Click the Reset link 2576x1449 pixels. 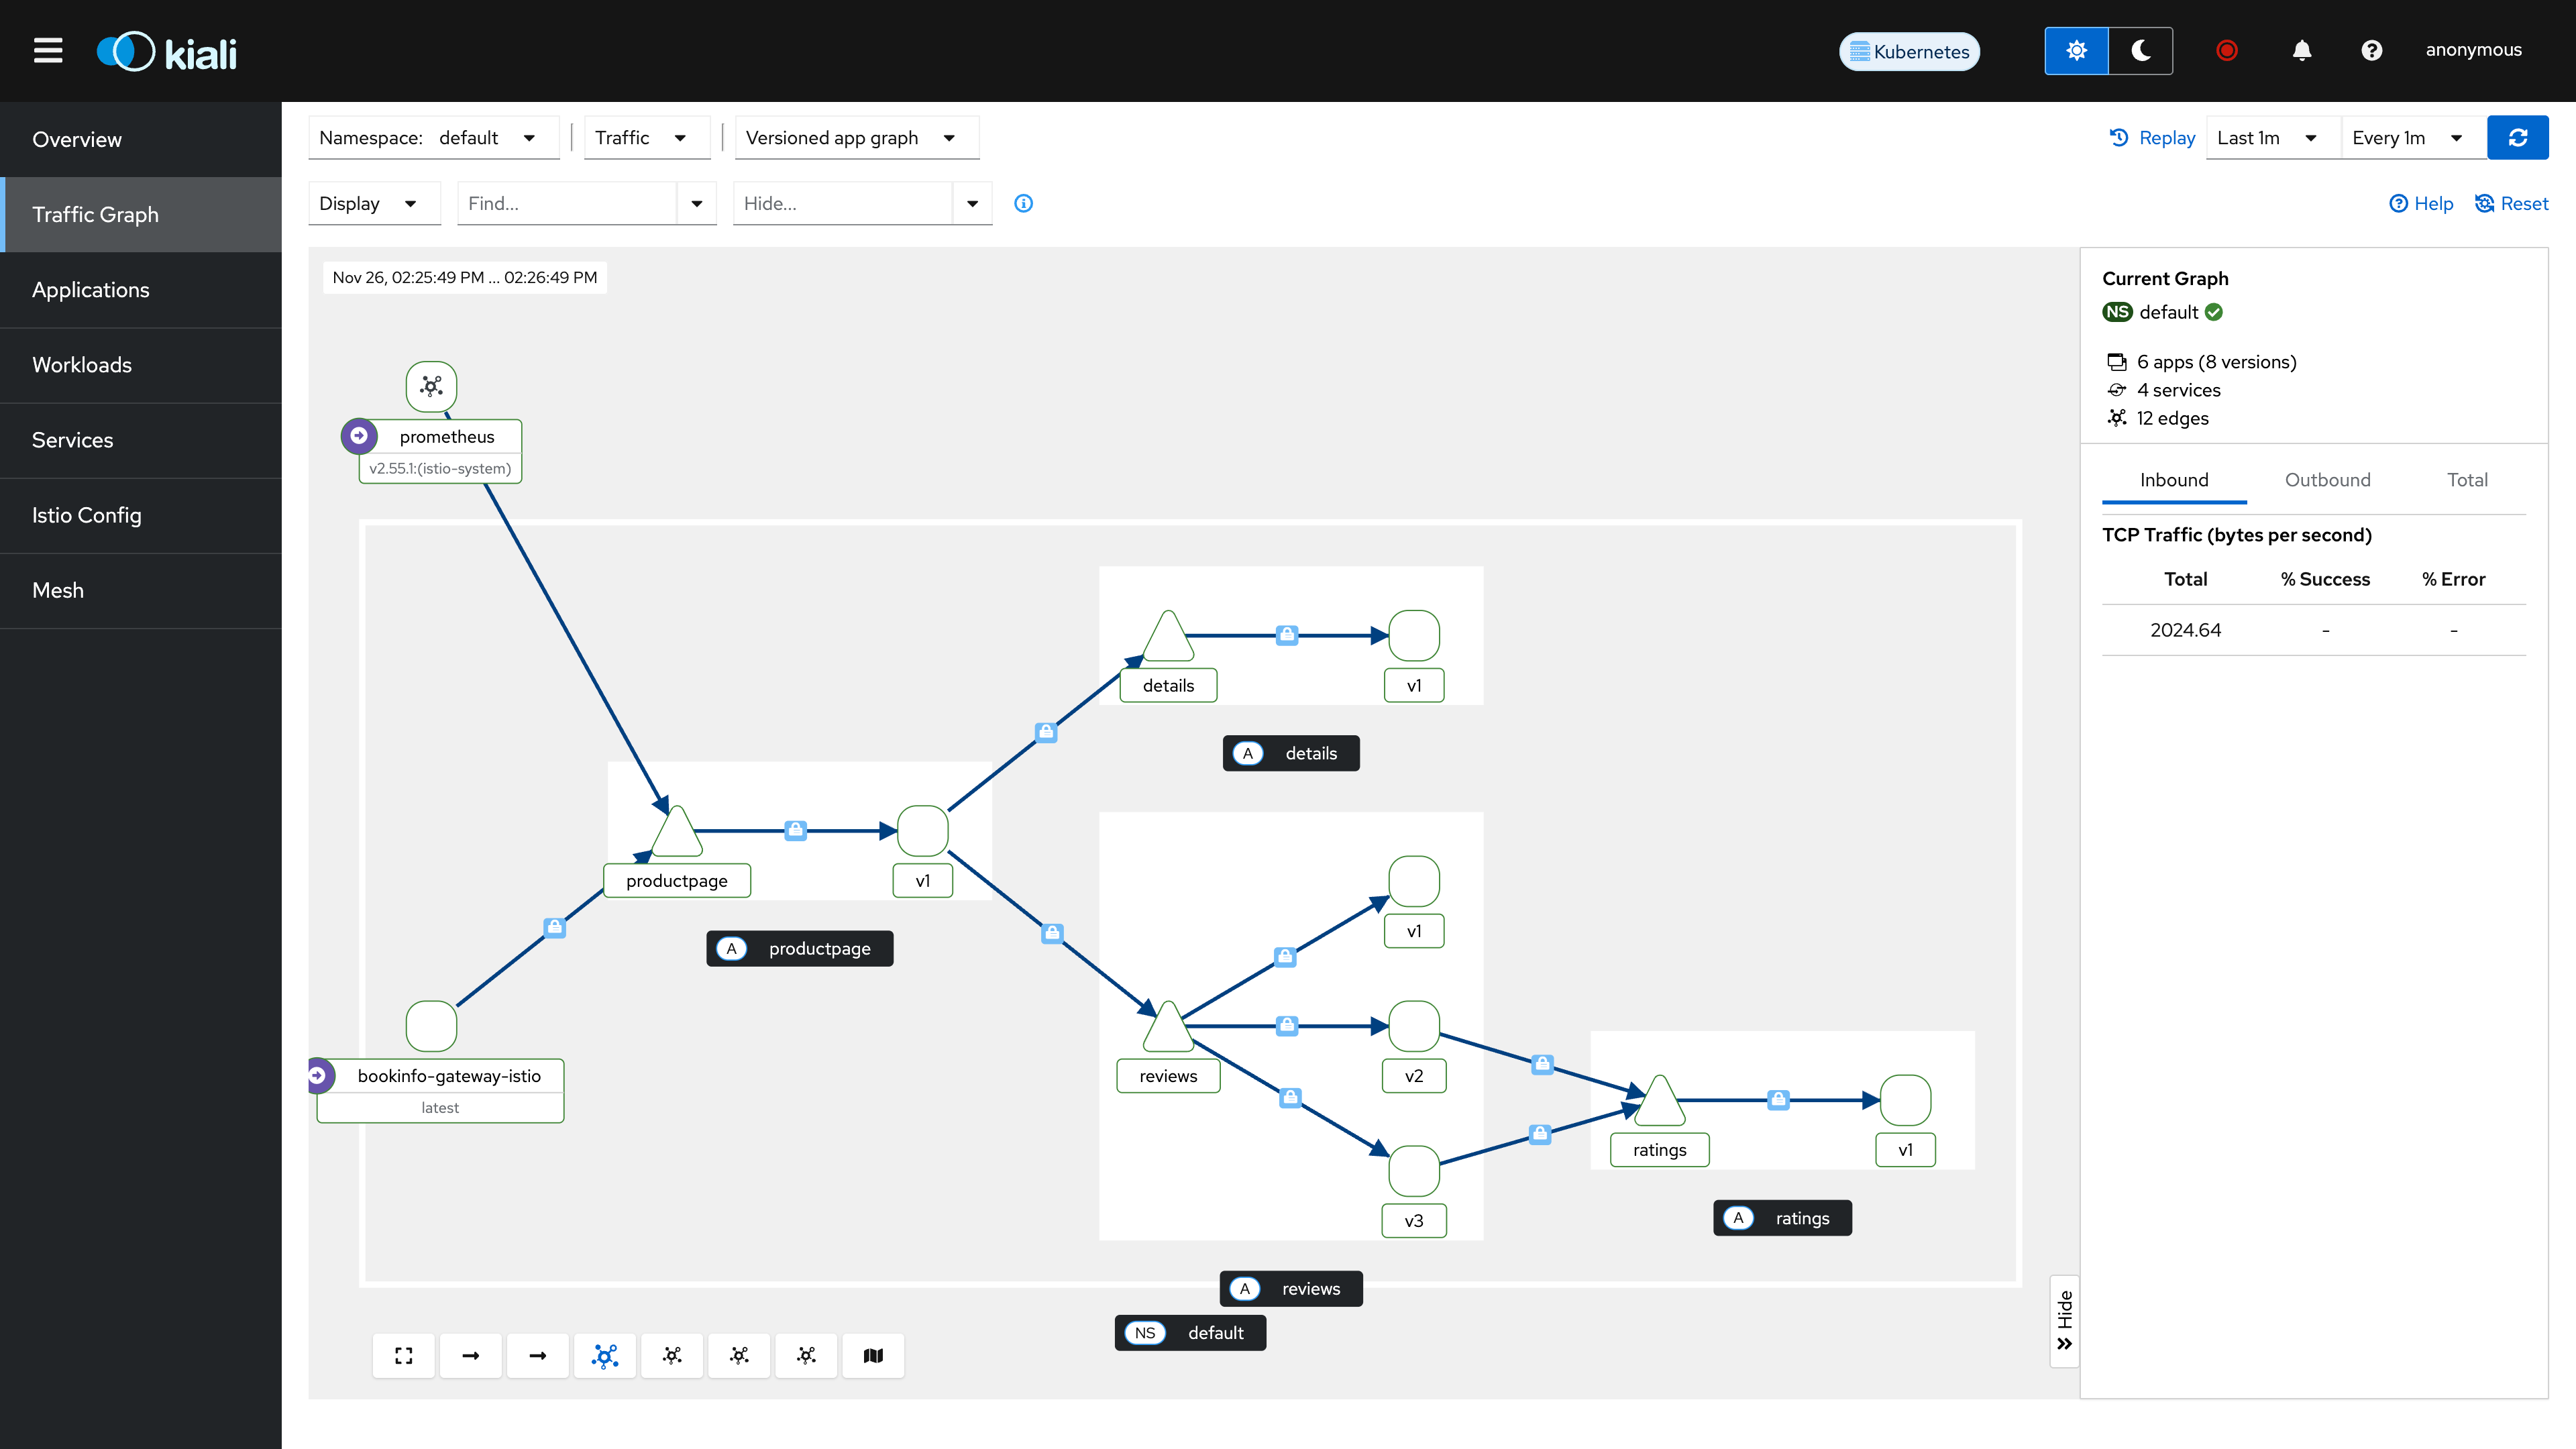click(x=2511, y=203)
